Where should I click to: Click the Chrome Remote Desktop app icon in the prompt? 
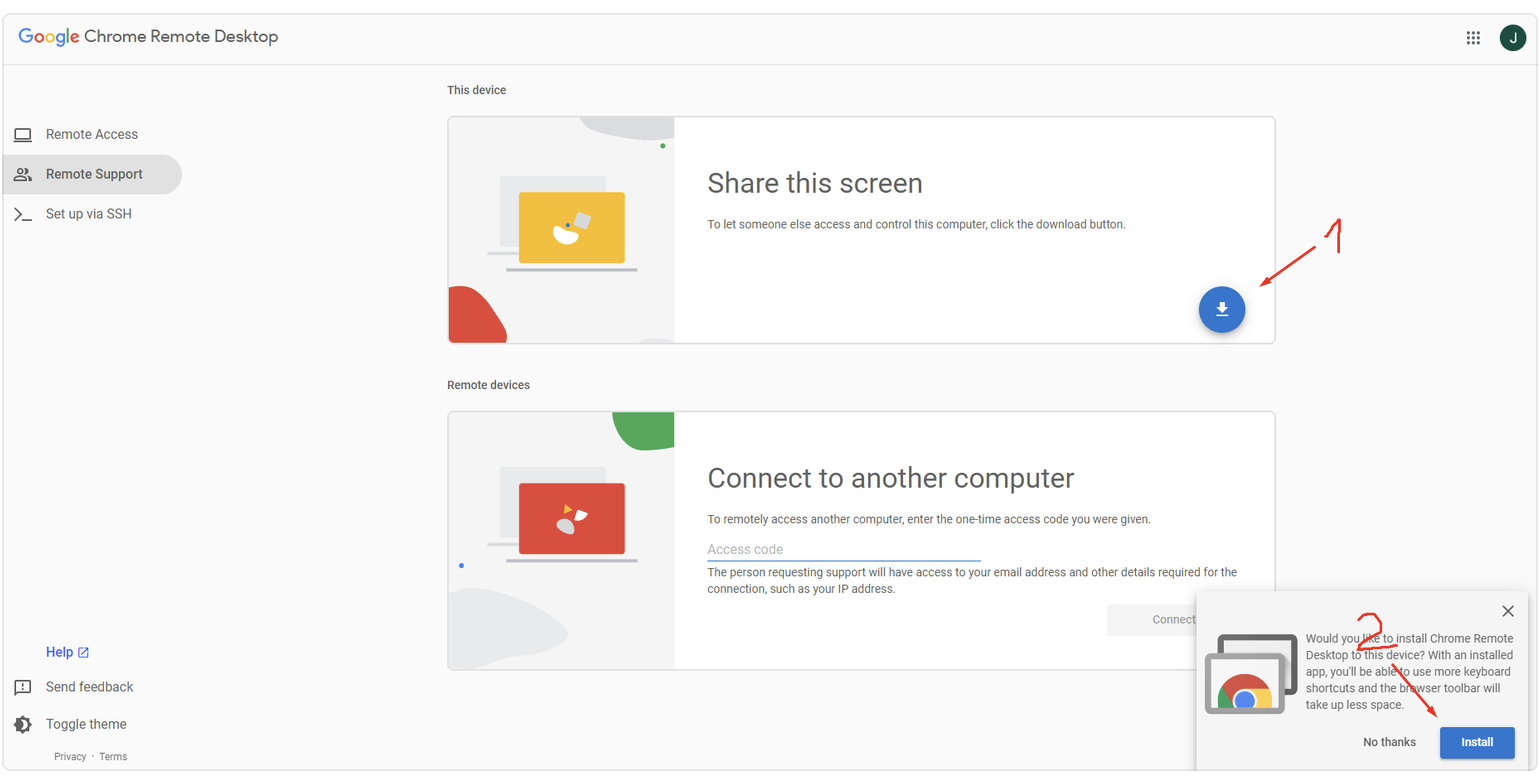click(1251, 674)
